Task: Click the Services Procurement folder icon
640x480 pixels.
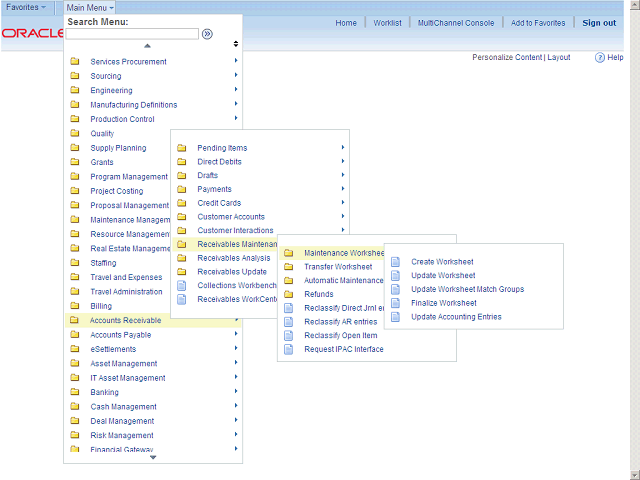Action: pos(75,61)
